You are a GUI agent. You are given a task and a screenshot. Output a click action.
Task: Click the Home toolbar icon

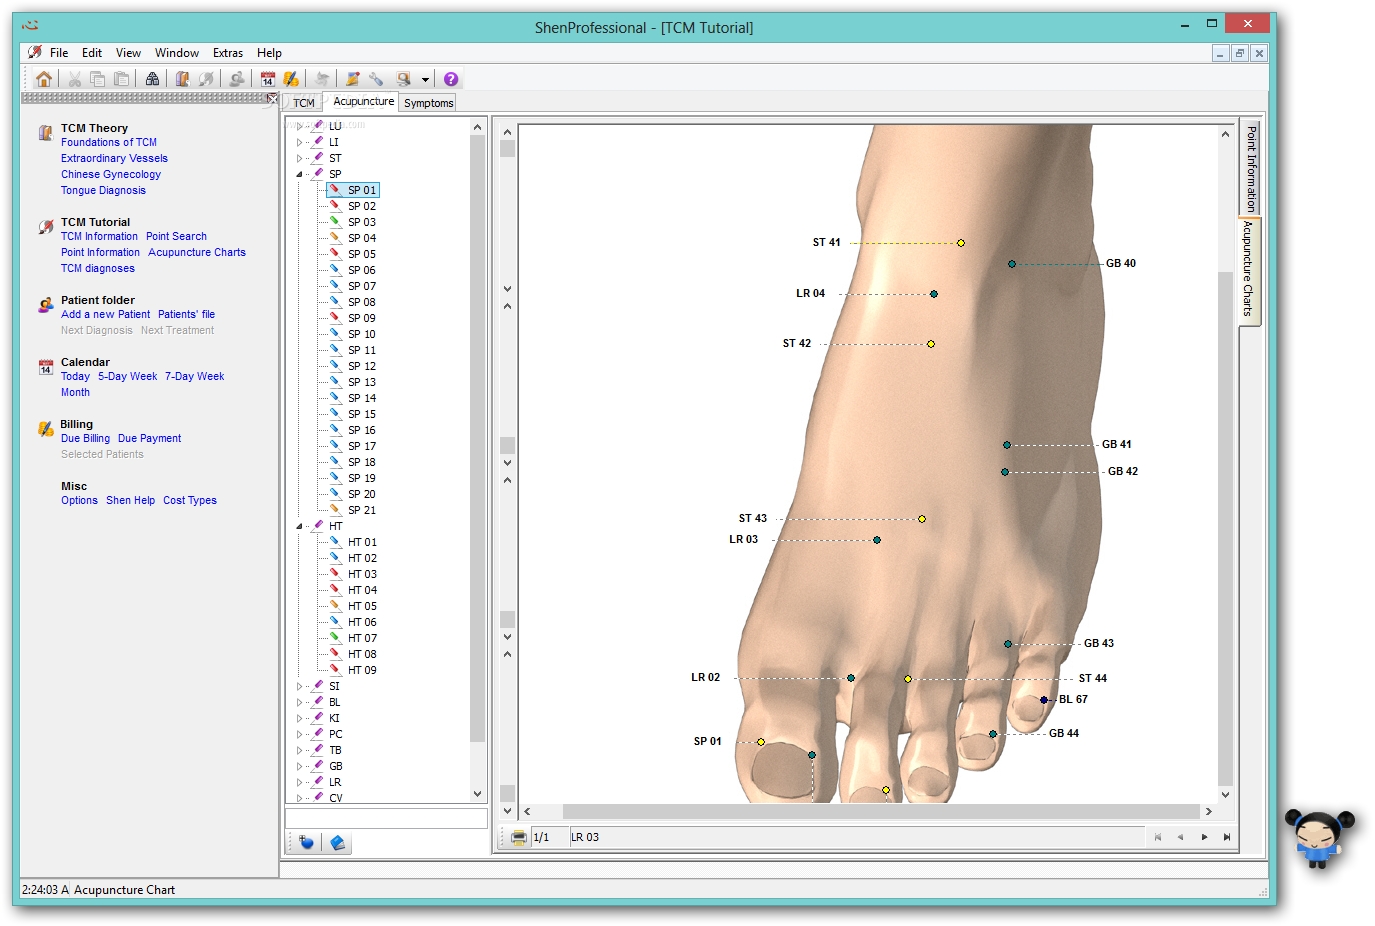(x=44, y=79)
